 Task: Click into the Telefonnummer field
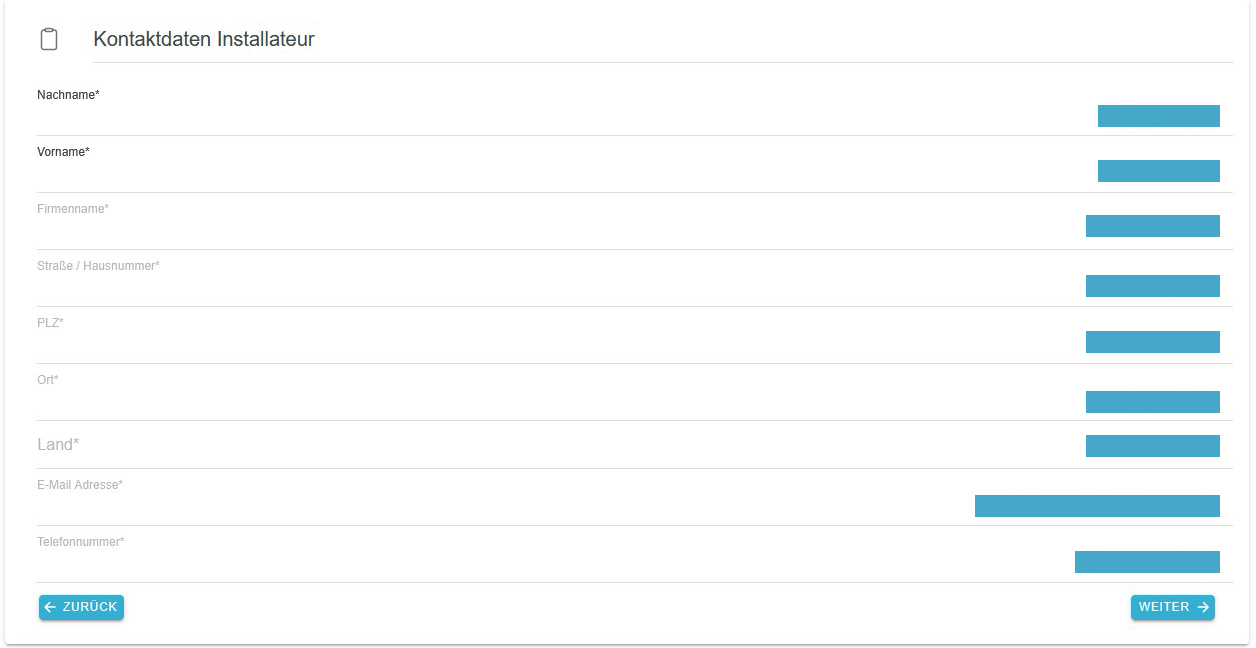(x=500, y=562)
